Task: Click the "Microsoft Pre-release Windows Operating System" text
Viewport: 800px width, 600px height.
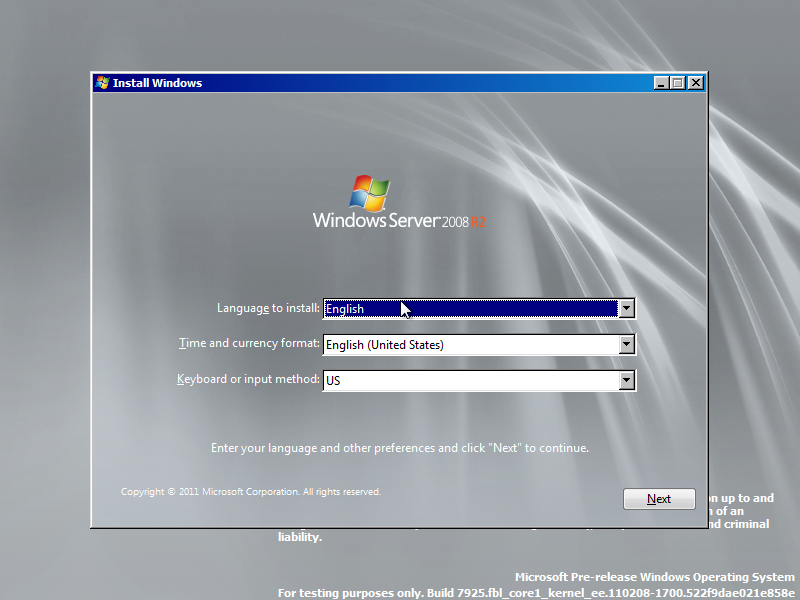Action: click(x=655, y=577)
